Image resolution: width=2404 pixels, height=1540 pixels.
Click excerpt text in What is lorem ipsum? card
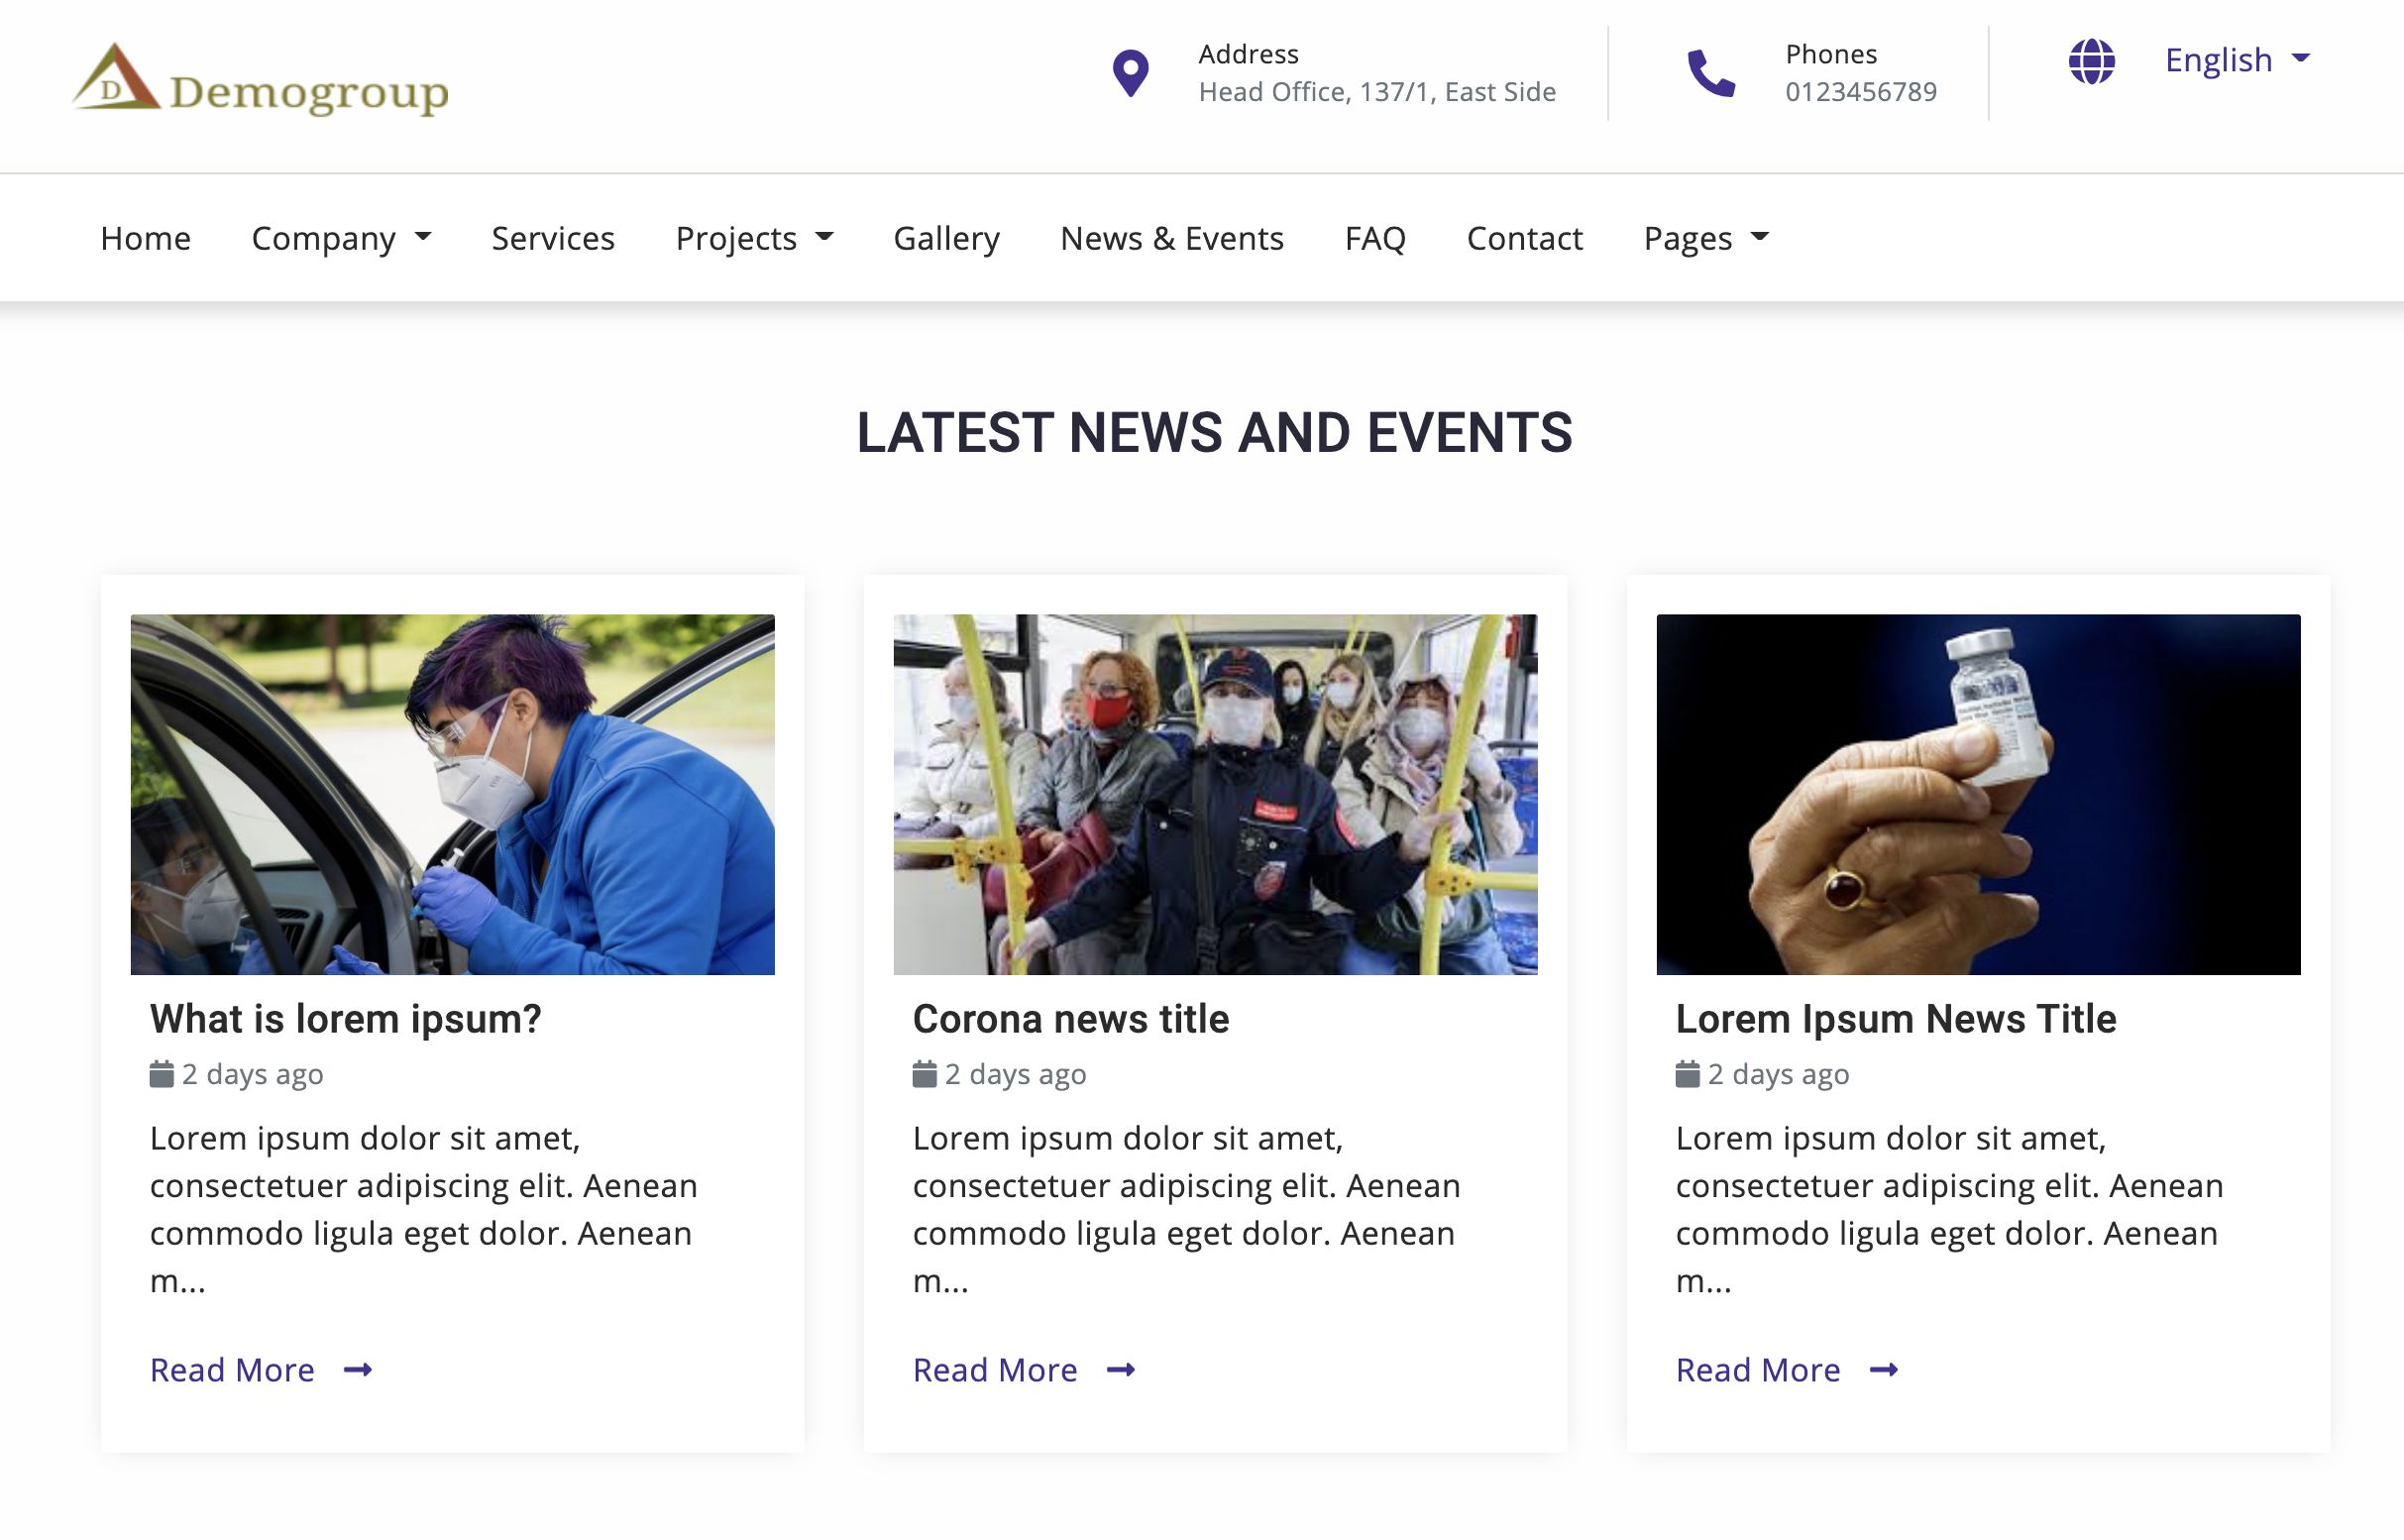coord(424,1209)
